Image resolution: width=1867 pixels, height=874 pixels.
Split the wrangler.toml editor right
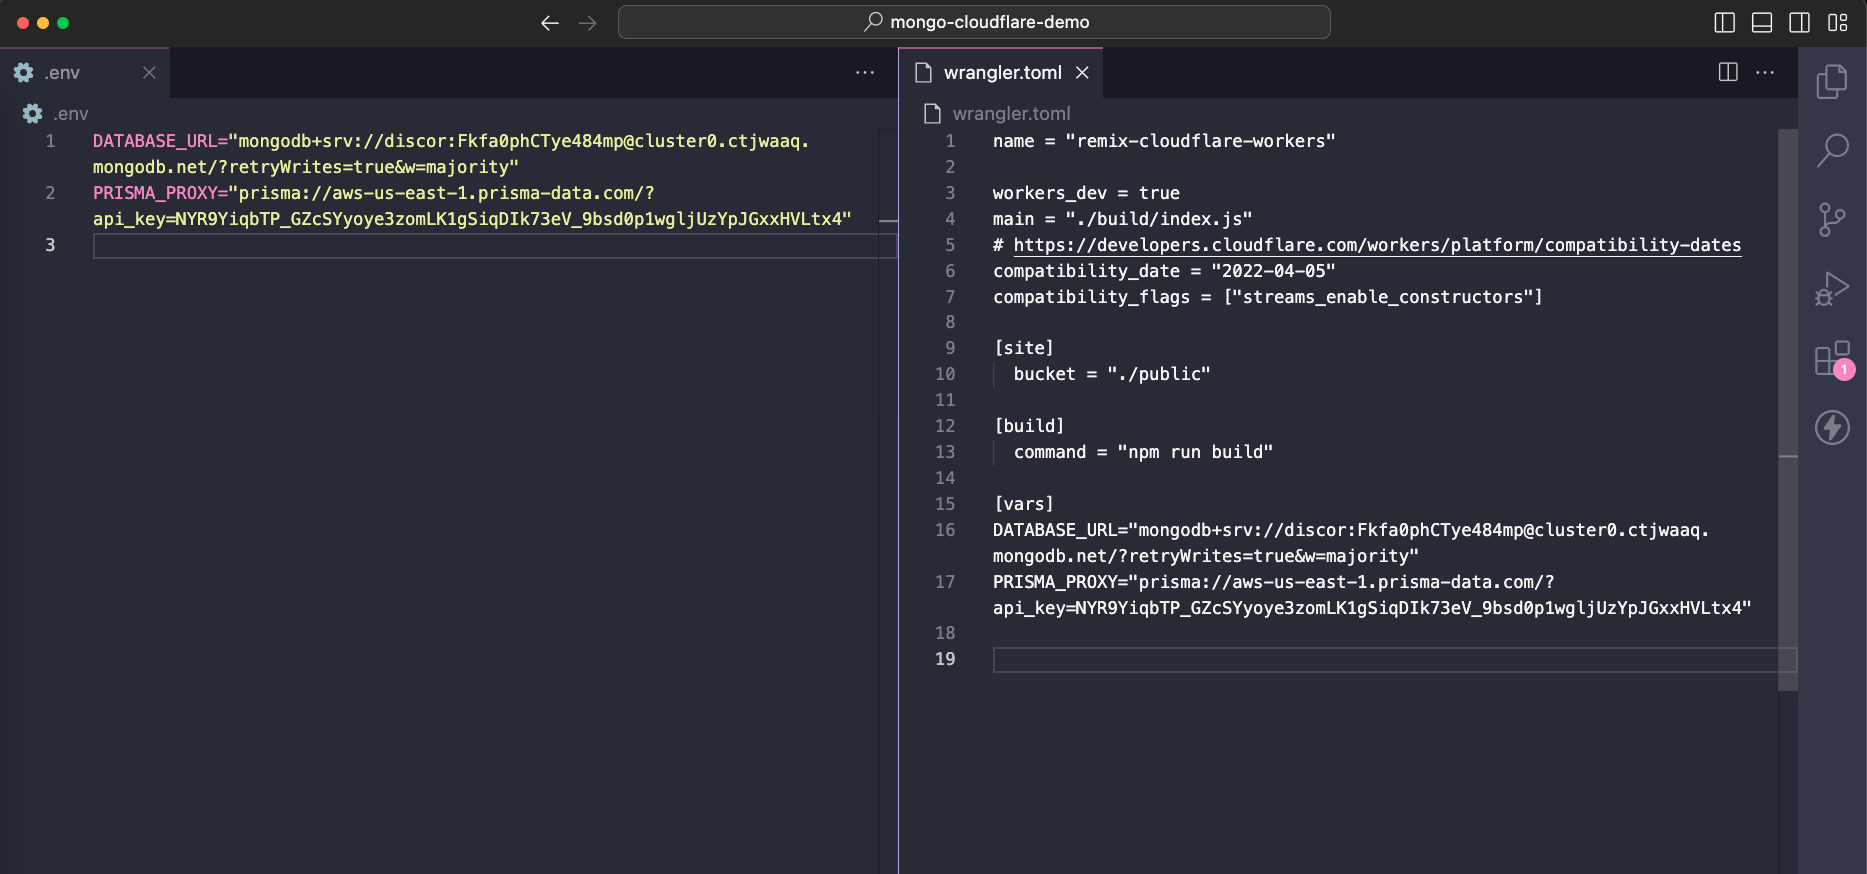[1728, 72]
